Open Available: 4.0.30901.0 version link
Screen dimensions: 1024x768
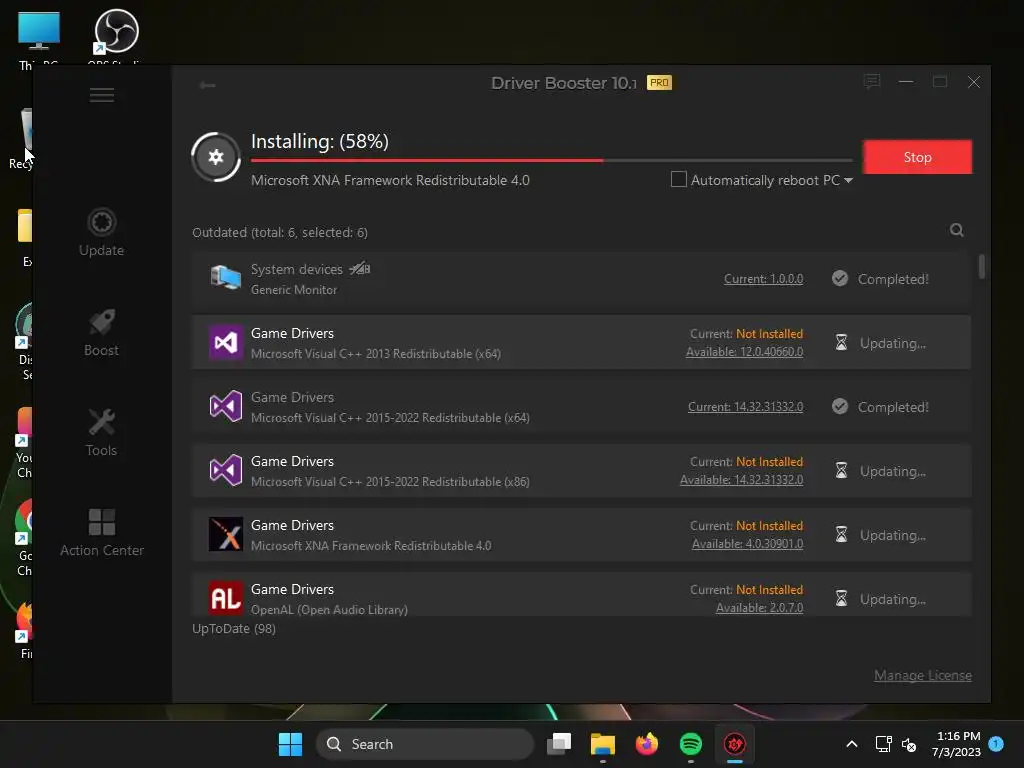[x=747, y=543]
